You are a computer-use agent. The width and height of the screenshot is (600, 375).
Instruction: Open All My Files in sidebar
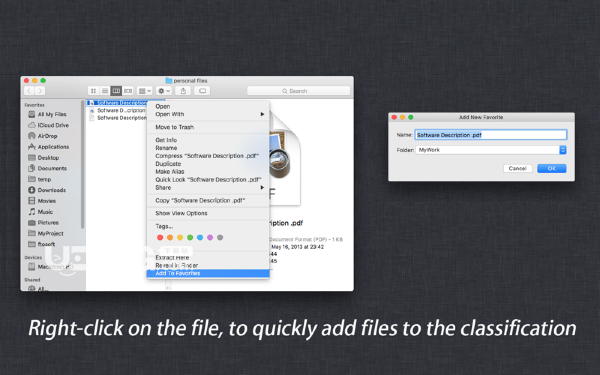pos(52,114)
